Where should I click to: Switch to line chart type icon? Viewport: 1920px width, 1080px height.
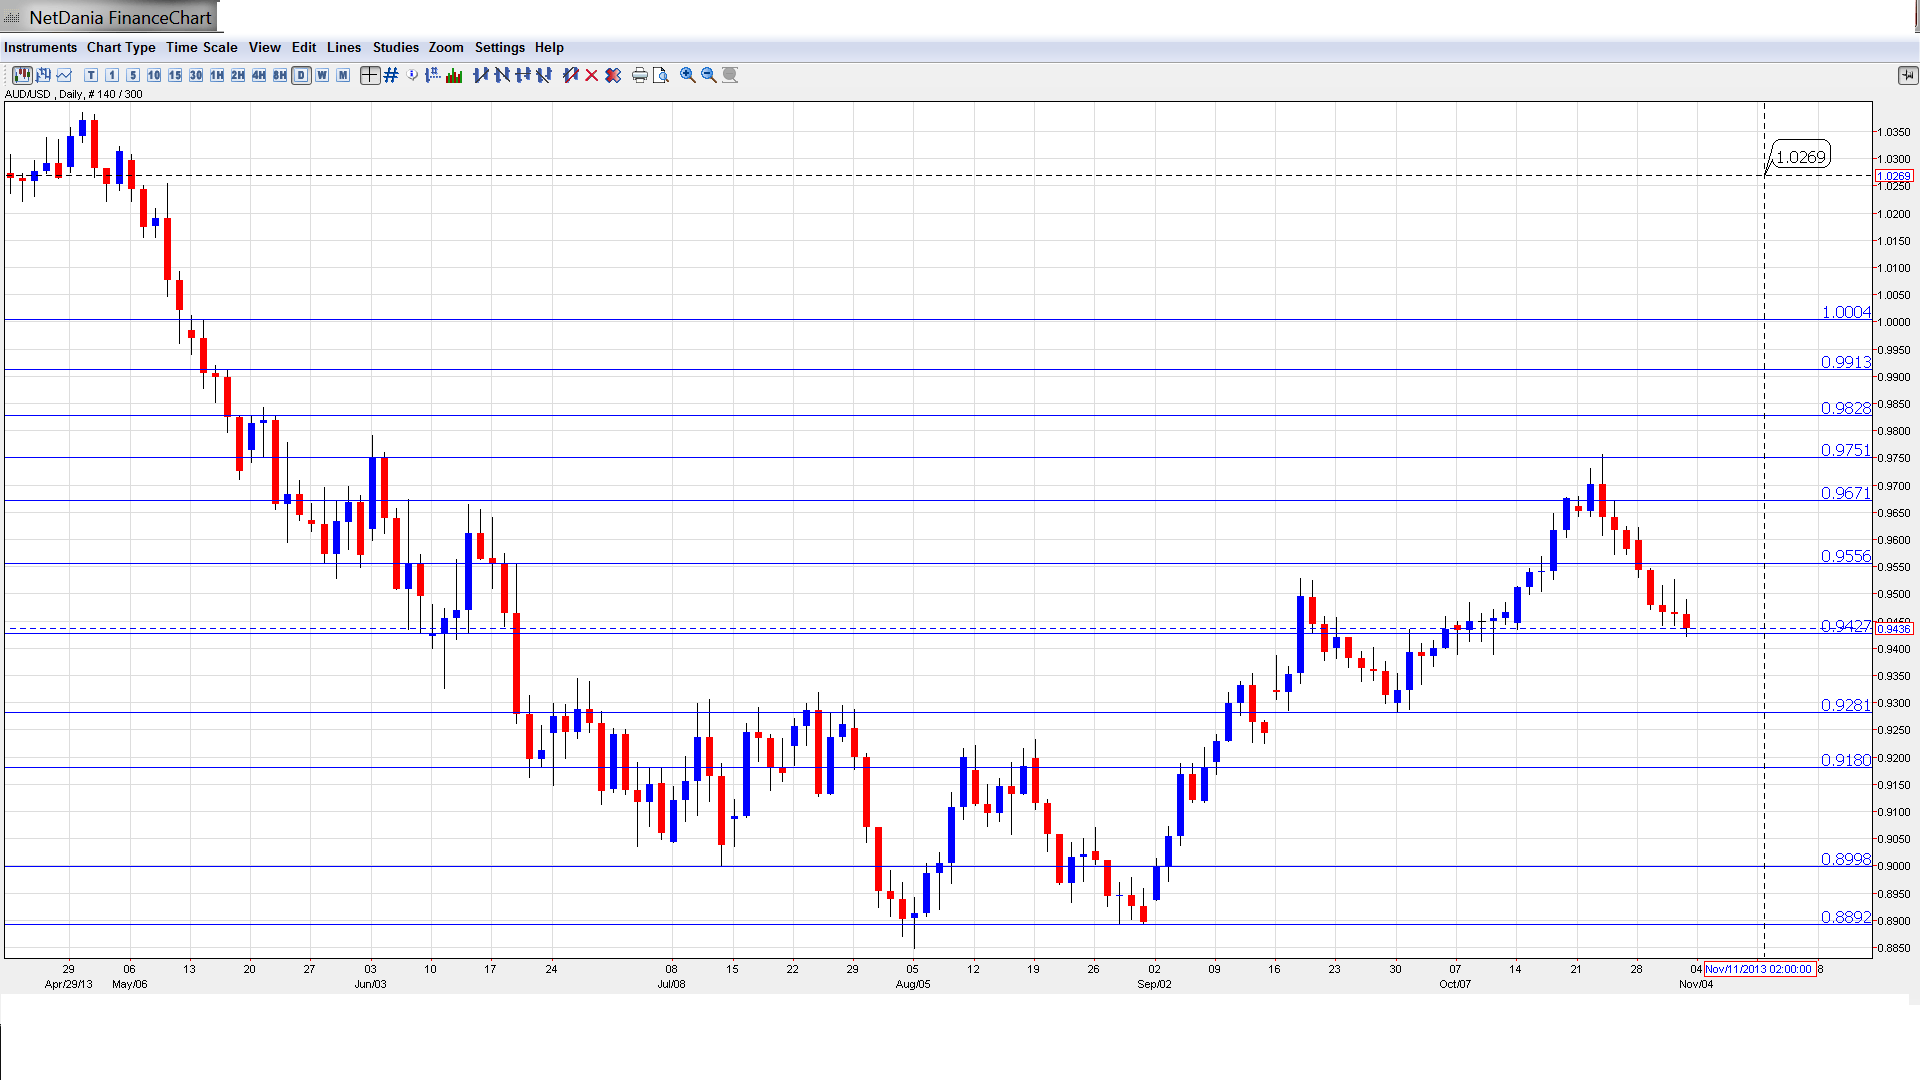point(65,75)
